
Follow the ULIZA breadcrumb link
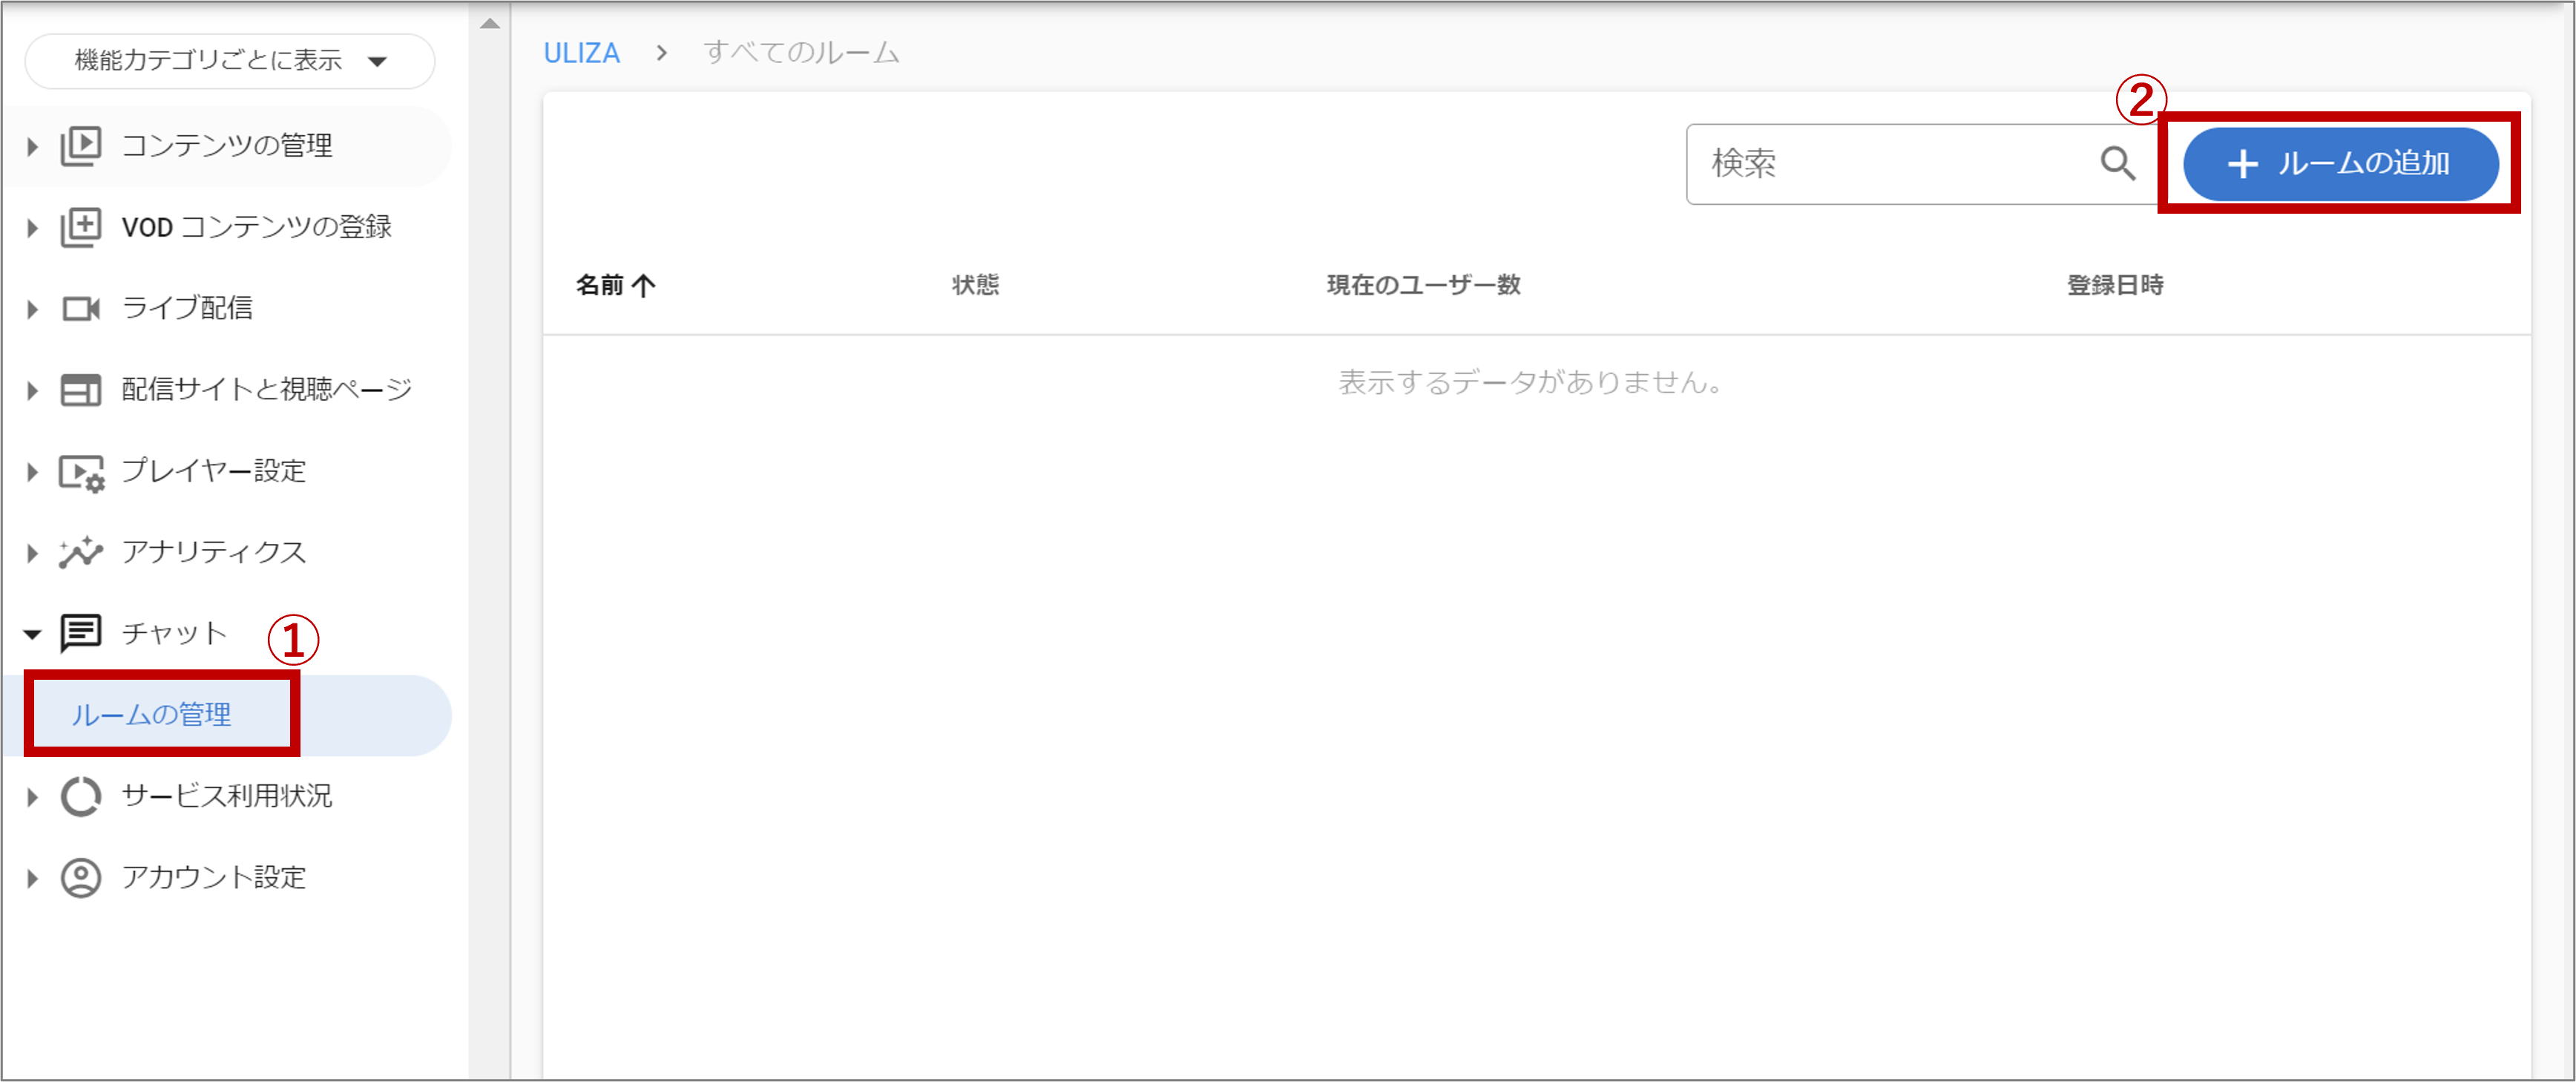(581, 53)
